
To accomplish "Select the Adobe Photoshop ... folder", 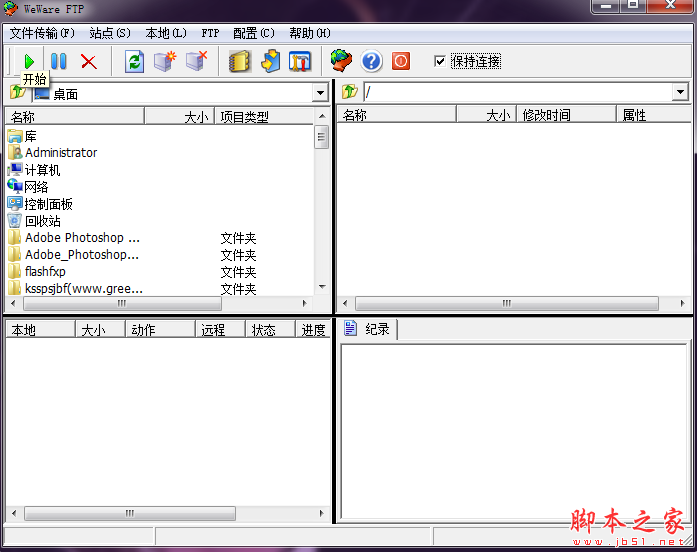I will point(74,238).
